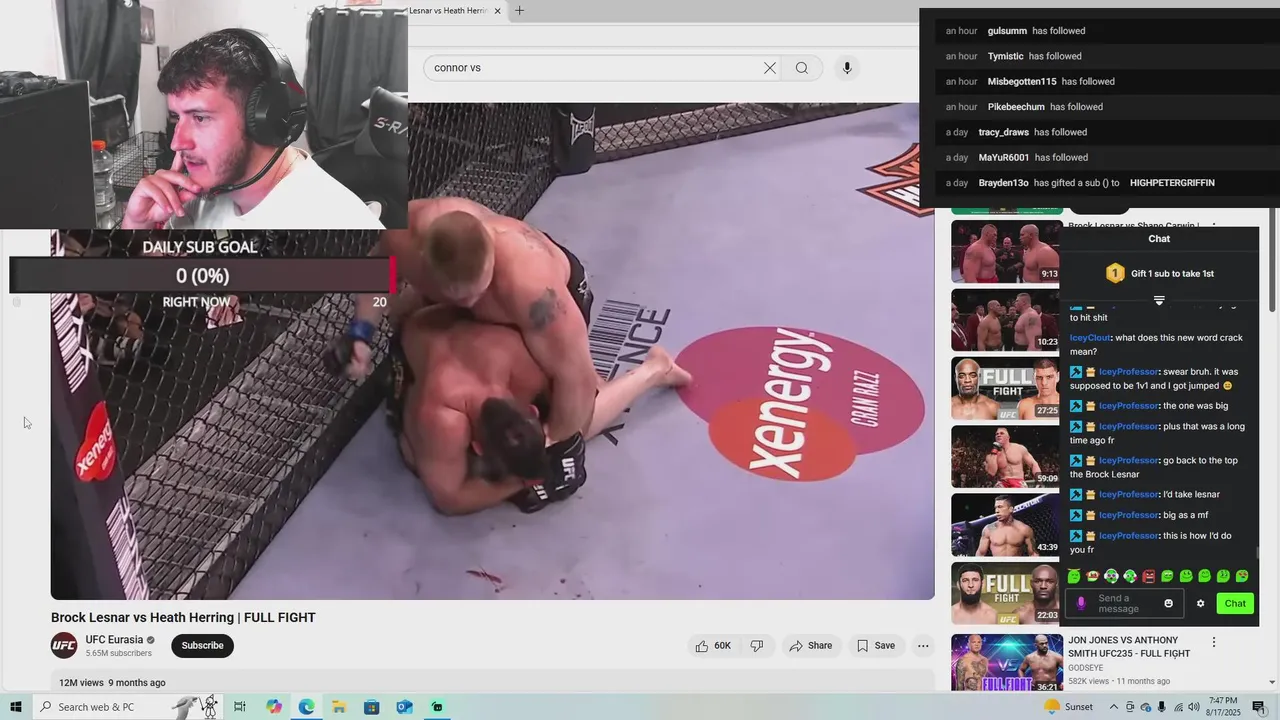Viewport: 1280px width, 720px height.
Task: Open Windows Start menu
Action: [x=16, y=707]
